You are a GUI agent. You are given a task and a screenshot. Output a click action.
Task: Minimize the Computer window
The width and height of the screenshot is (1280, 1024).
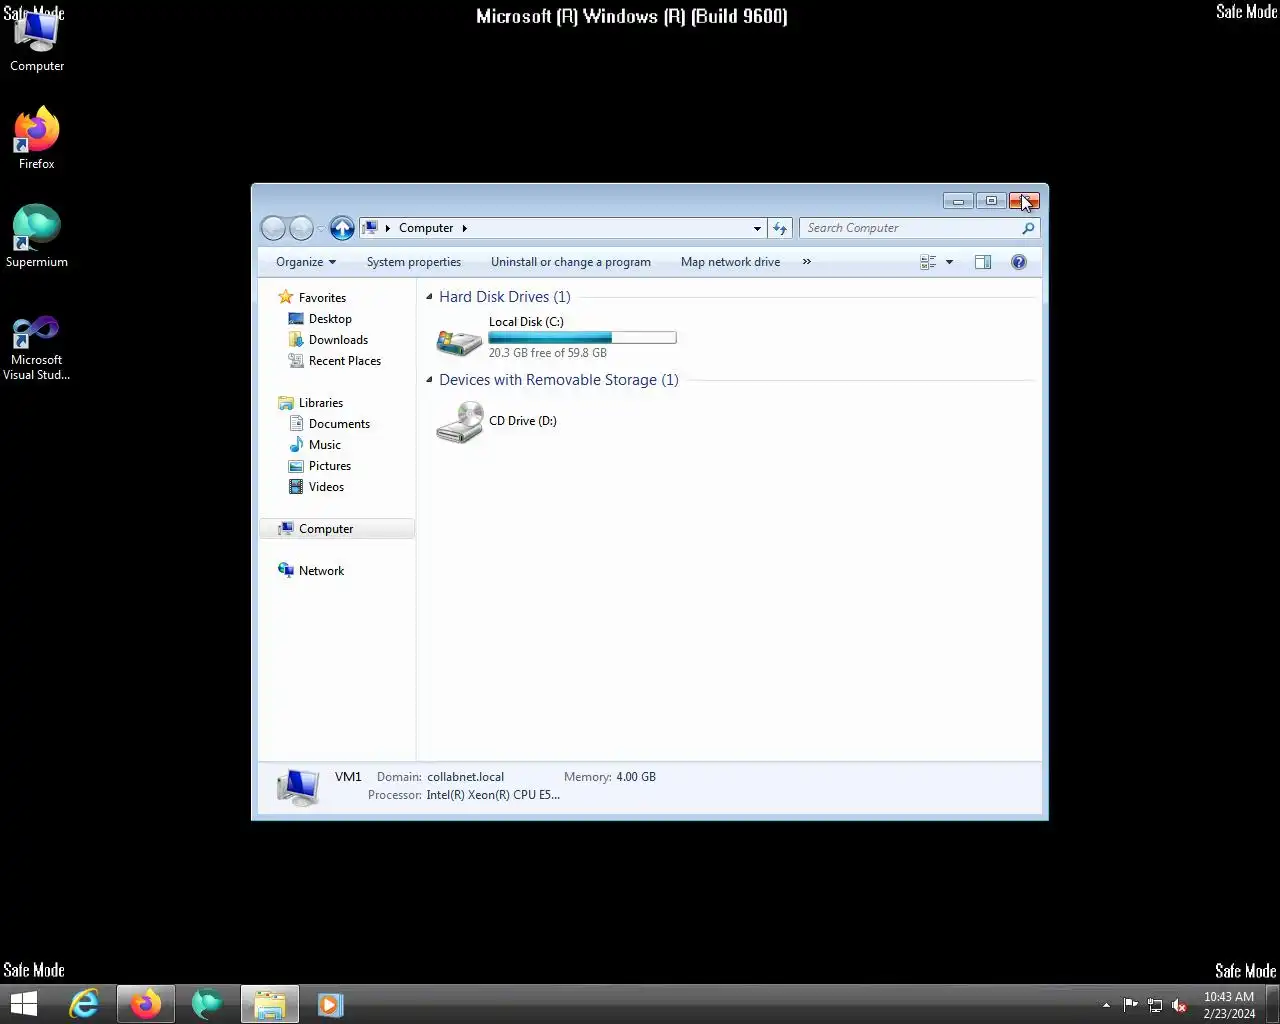point(958,201)
